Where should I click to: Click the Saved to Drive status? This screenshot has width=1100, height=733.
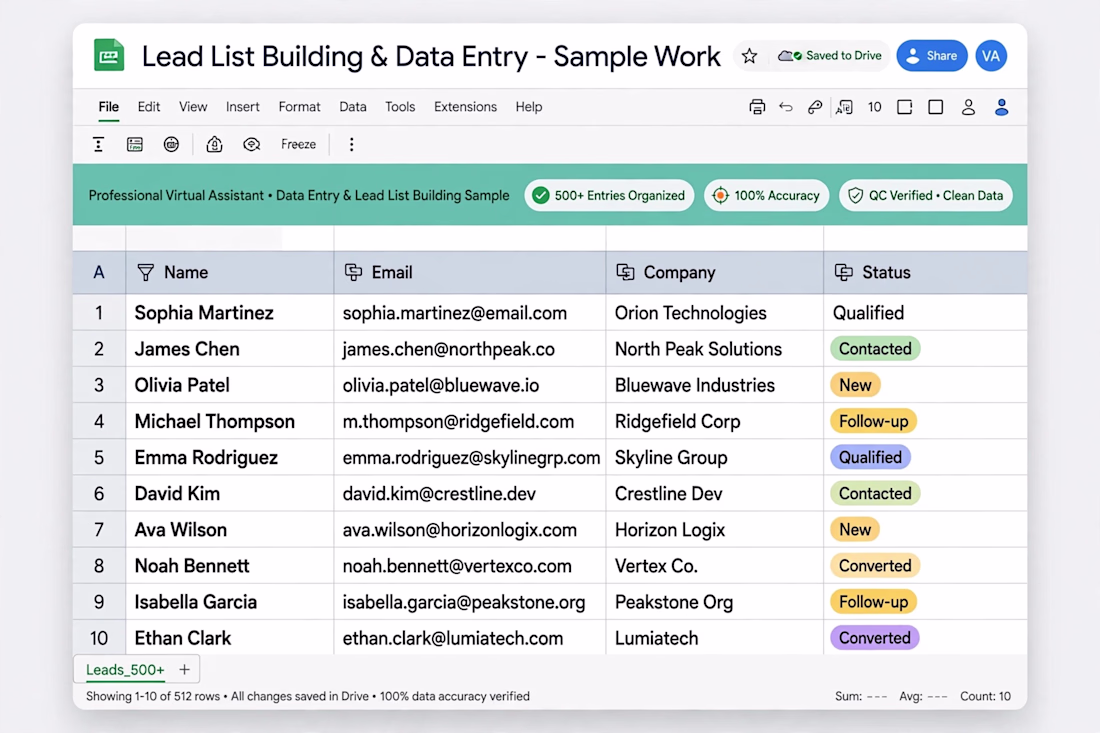(829, 56)
